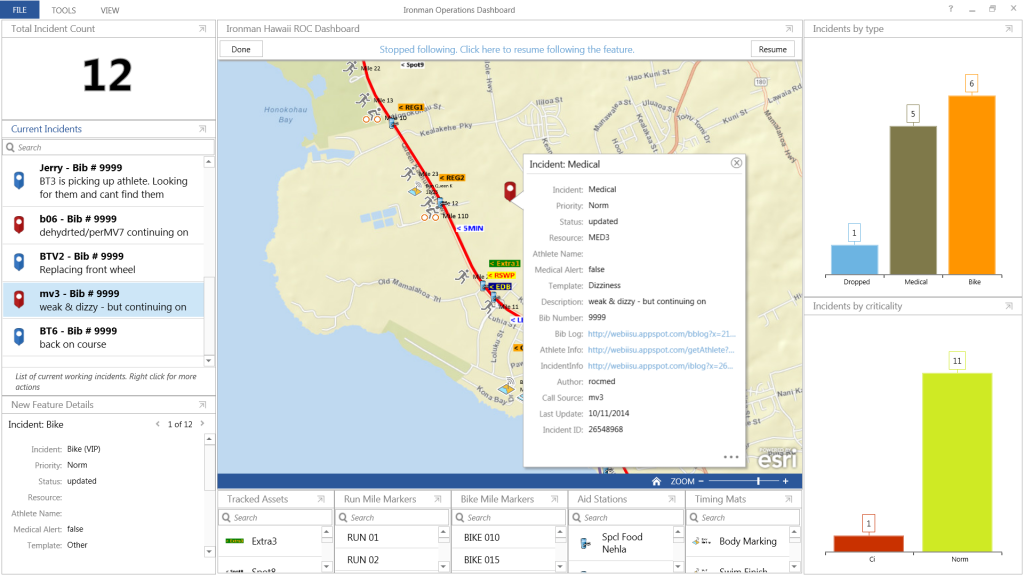The image size is (1024, 576).
Task: Click the red medical incident pin on map
Action: click(510, 191)
